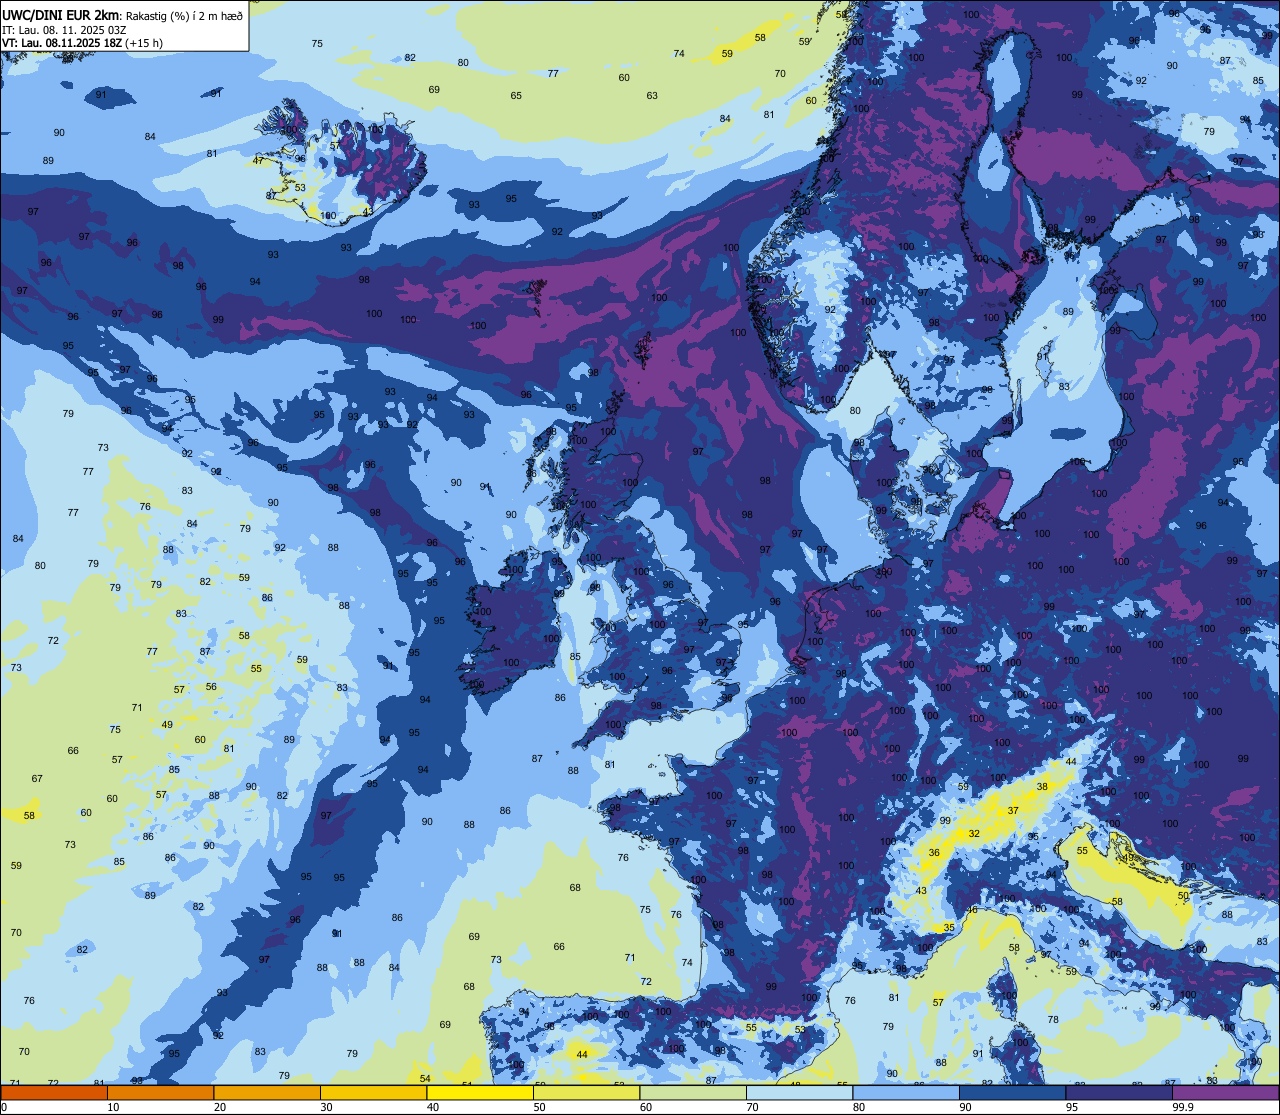Click the '95' legend scale label
Image resolution: width=1280 pixels, height=1115 pixels.
(1072, 1106)
